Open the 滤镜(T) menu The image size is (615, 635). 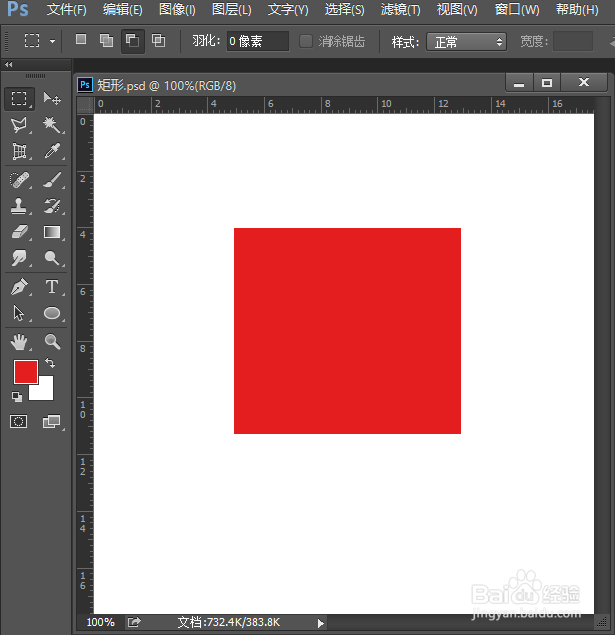pos(401,9)
